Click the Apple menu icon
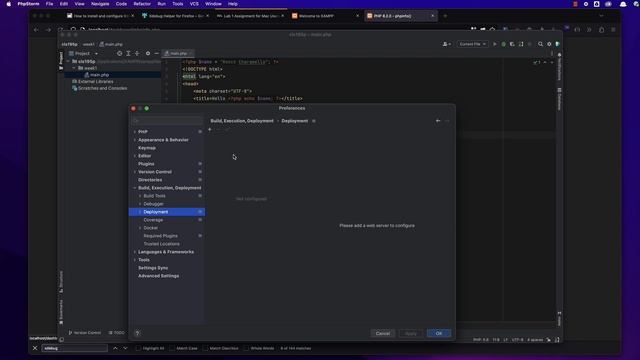Image resolution: width=640 pixels, height=360 pixels. click(x=9, y=4)
